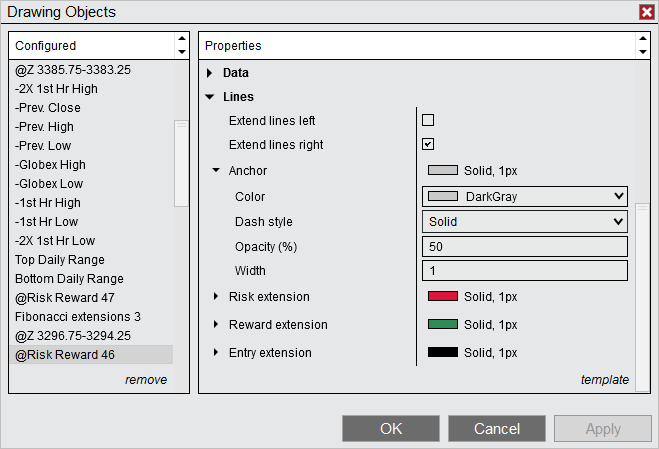
Task: Click the Cancel button
Action: (497, 428)
